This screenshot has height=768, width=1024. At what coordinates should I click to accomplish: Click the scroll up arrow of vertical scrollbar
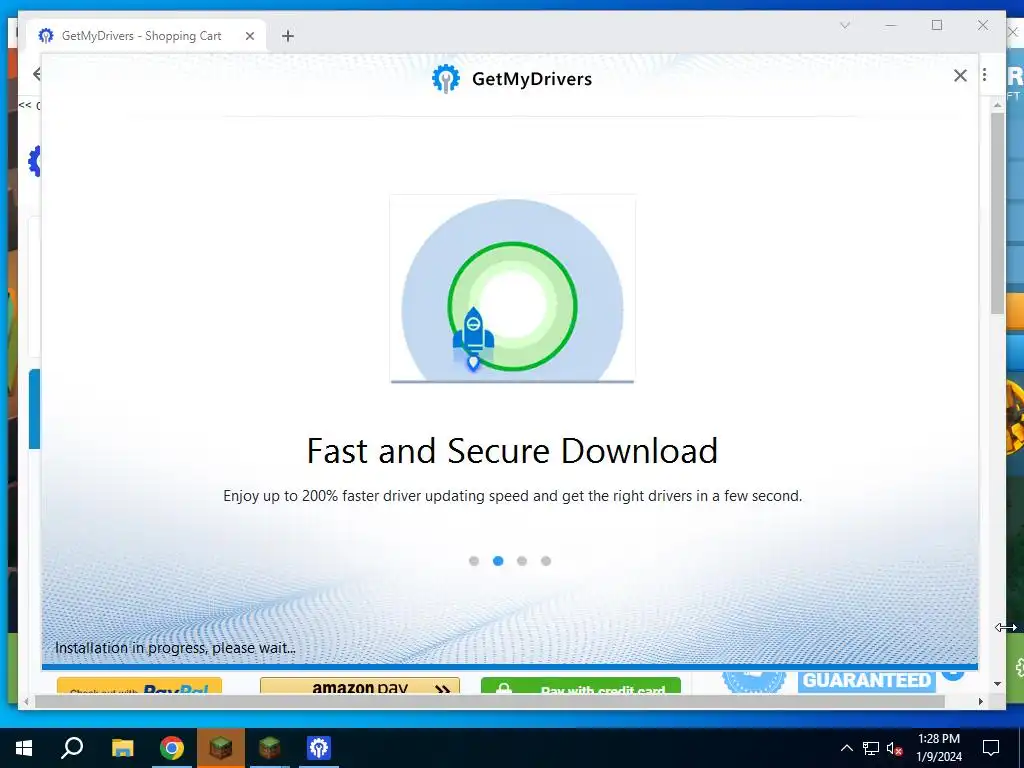(x=997, y=104)
